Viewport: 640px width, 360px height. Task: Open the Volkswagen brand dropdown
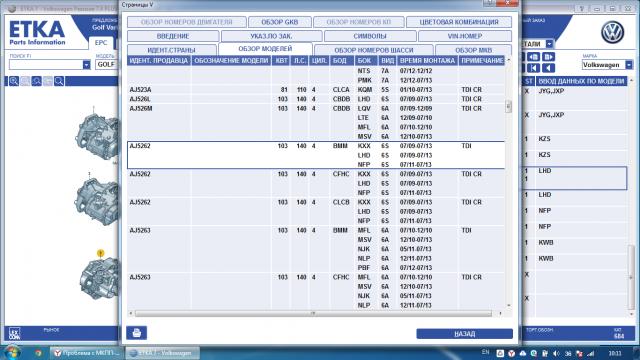click(629, 64)
